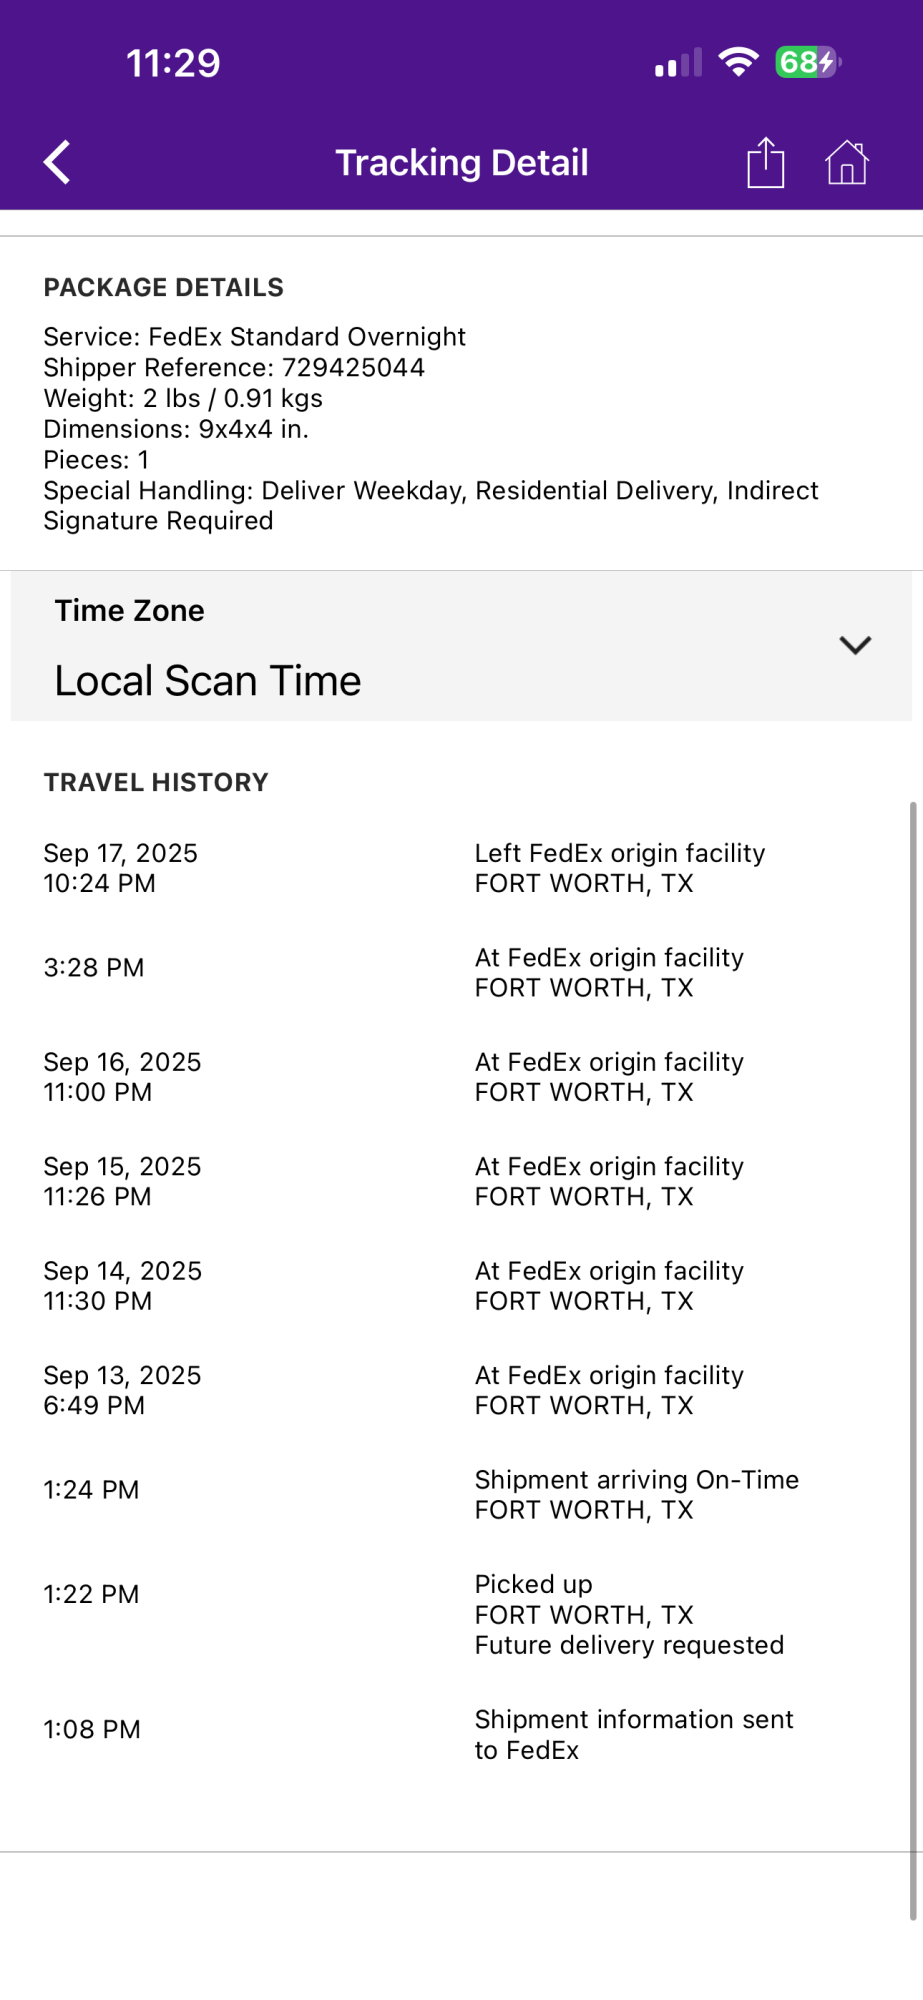Expand the Time Zone chevron
The height and width of the screenshot is (2000, 923).
pyautogui.click(x=855, y=645)
